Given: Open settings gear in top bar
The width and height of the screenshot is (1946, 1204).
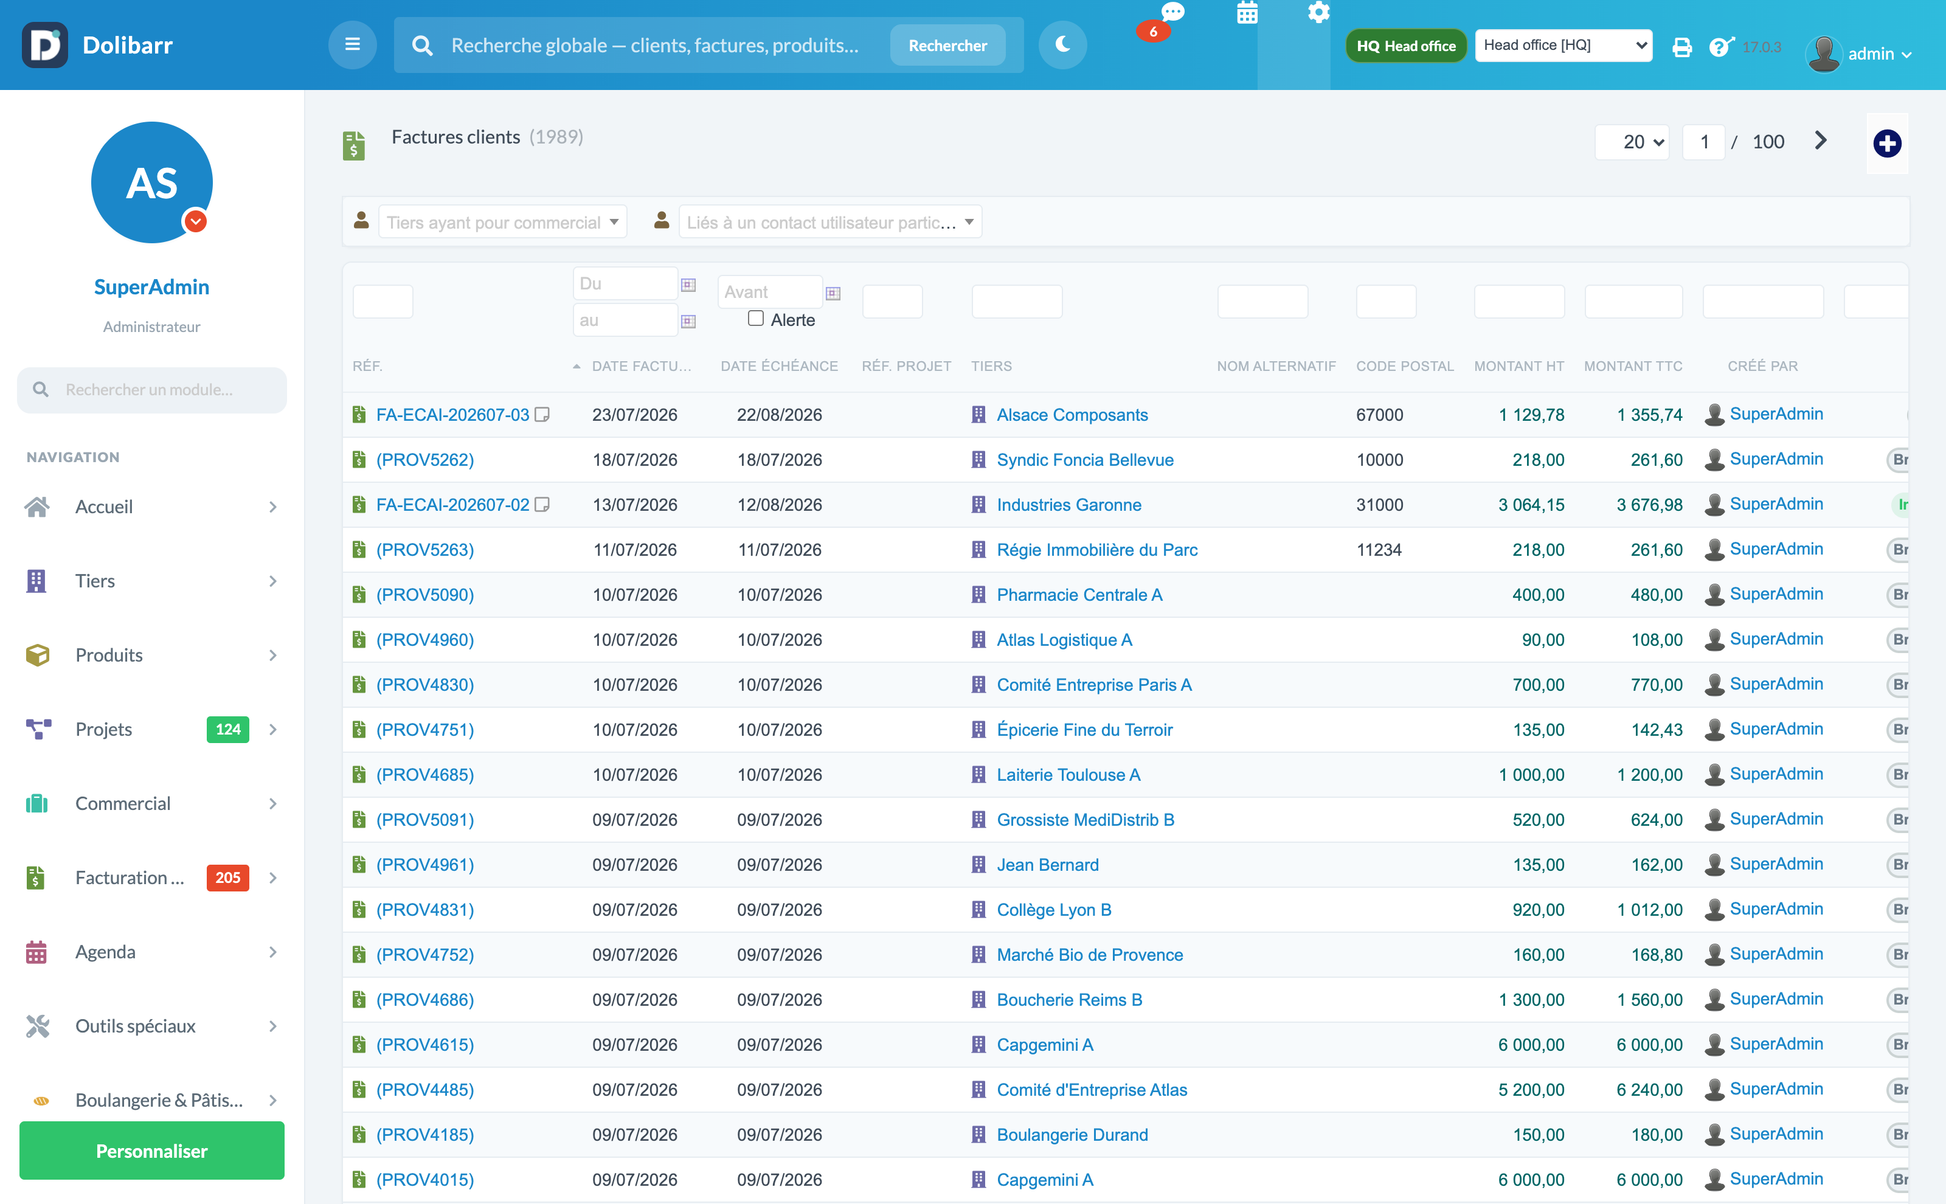Looking at the screenshot, I should 1319,13.
